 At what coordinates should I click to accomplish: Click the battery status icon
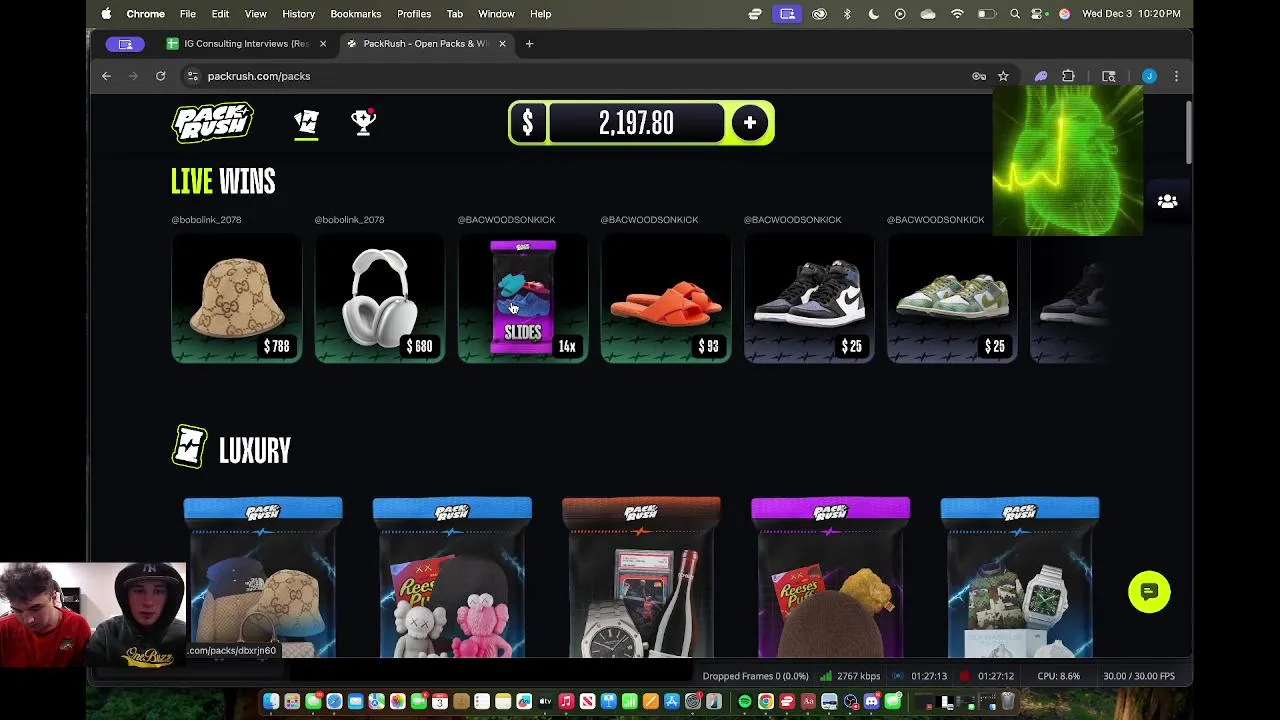tap(986, 14)
